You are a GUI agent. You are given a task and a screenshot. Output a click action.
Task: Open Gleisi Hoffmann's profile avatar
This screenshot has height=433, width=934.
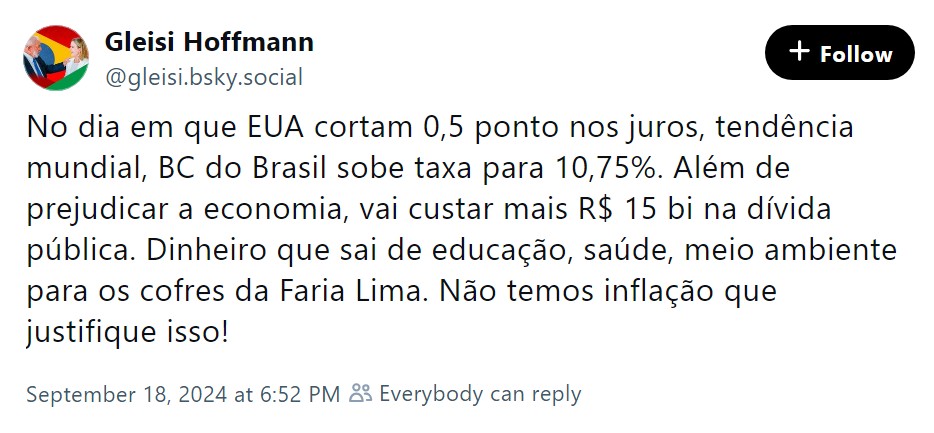click(x=55, y=58)
